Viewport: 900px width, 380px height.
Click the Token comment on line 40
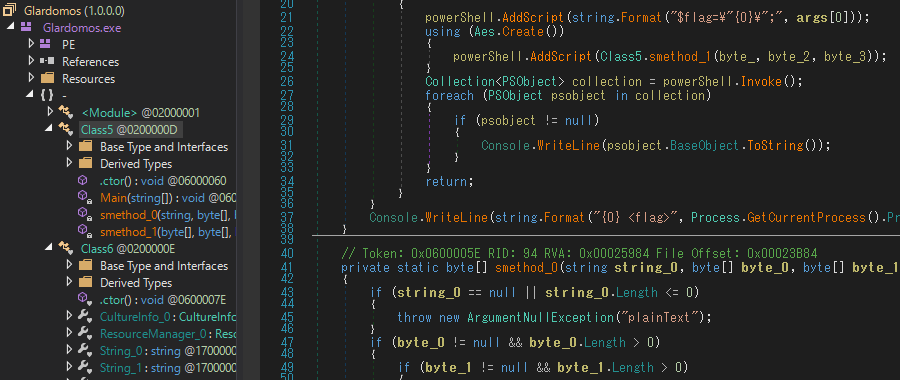point(579,253)
